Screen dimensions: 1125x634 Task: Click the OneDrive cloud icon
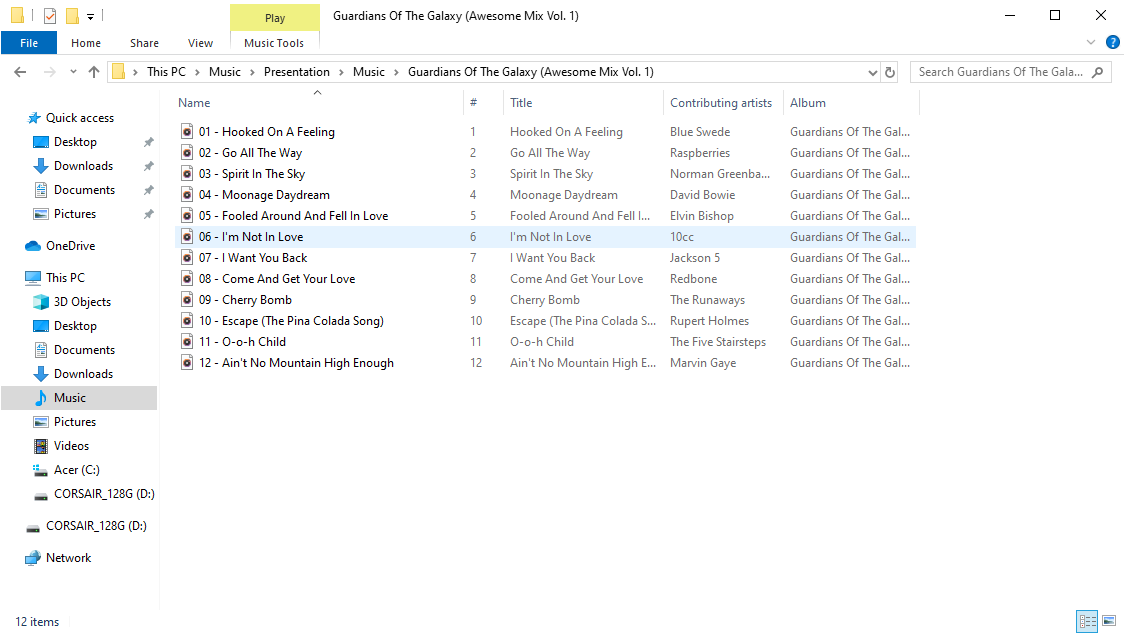(x=33, y=246)
